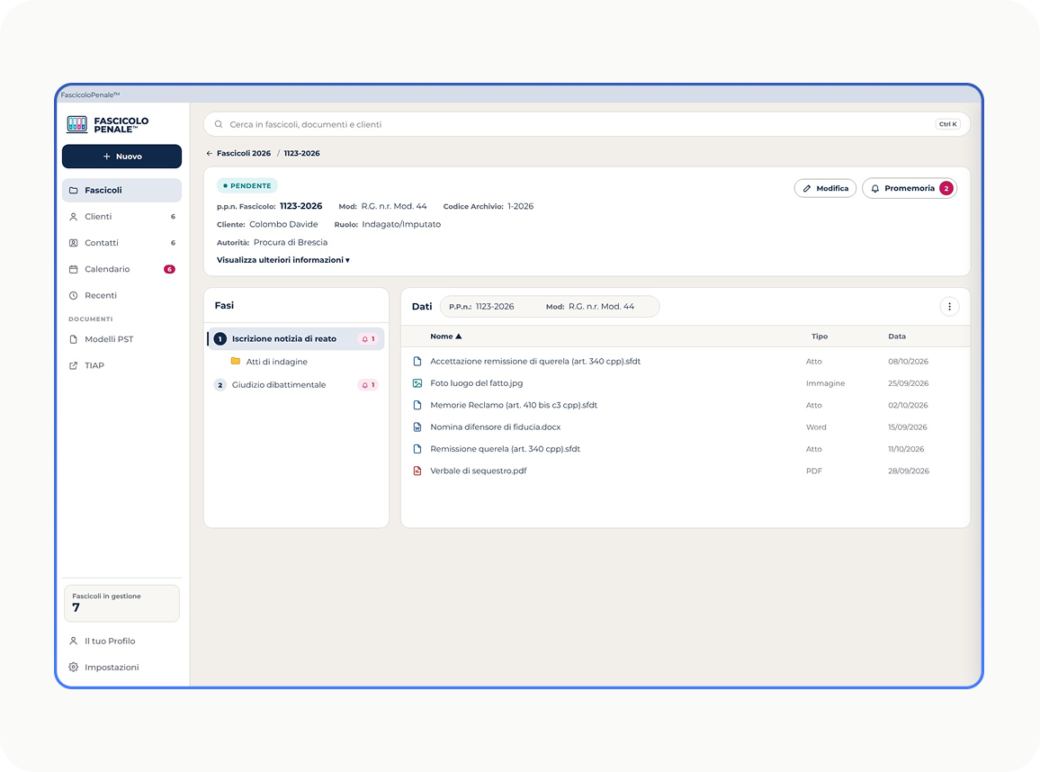1040x772 pixels.
Task: Click the folder icon of Atti di indagine
Action: point(235,361)
